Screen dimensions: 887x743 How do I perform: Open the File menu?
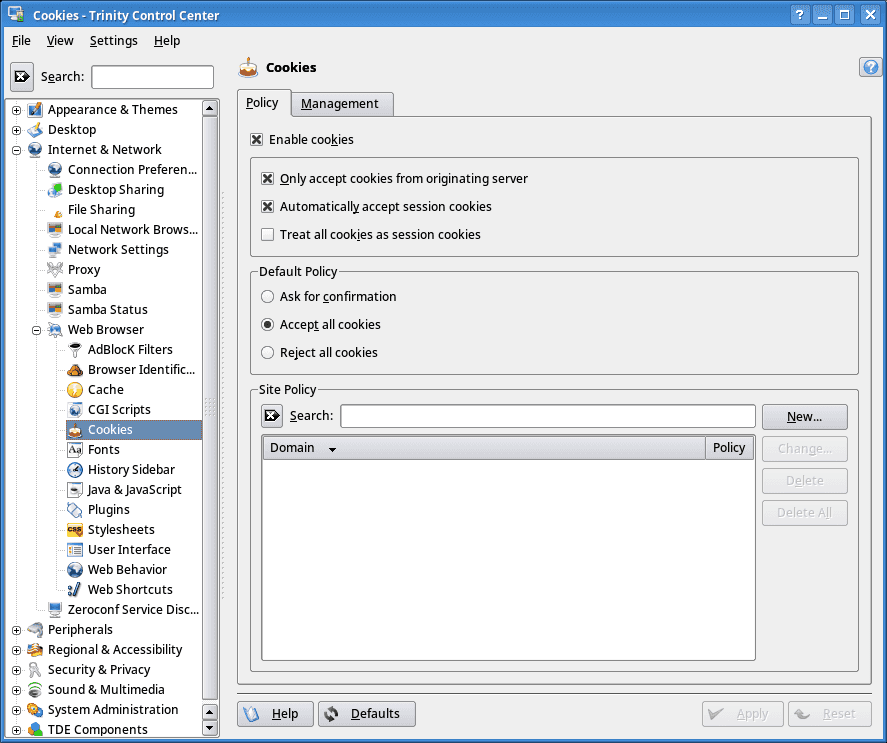(x=21, y=41)
